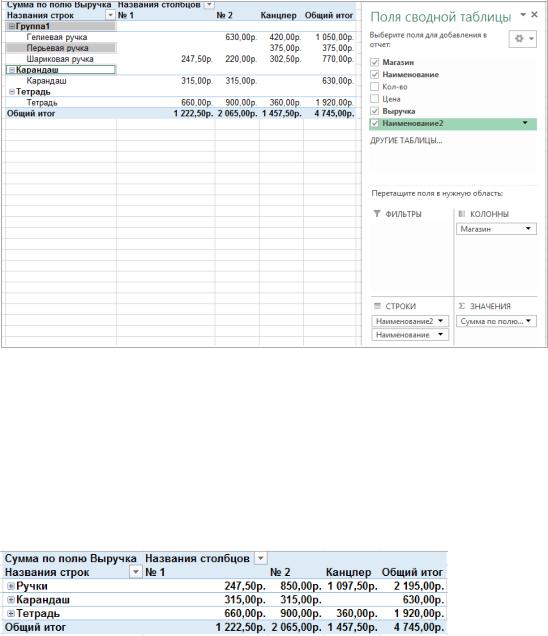Click the 247,50р. cell for Шариковая ручка
548x636 pixels.
point(197,59)
